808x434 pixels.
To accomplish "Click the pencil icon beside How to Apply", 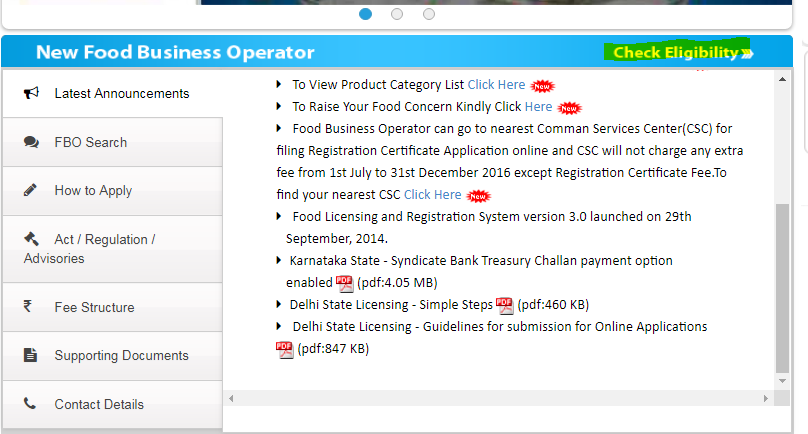I will [x=31, y=190].
